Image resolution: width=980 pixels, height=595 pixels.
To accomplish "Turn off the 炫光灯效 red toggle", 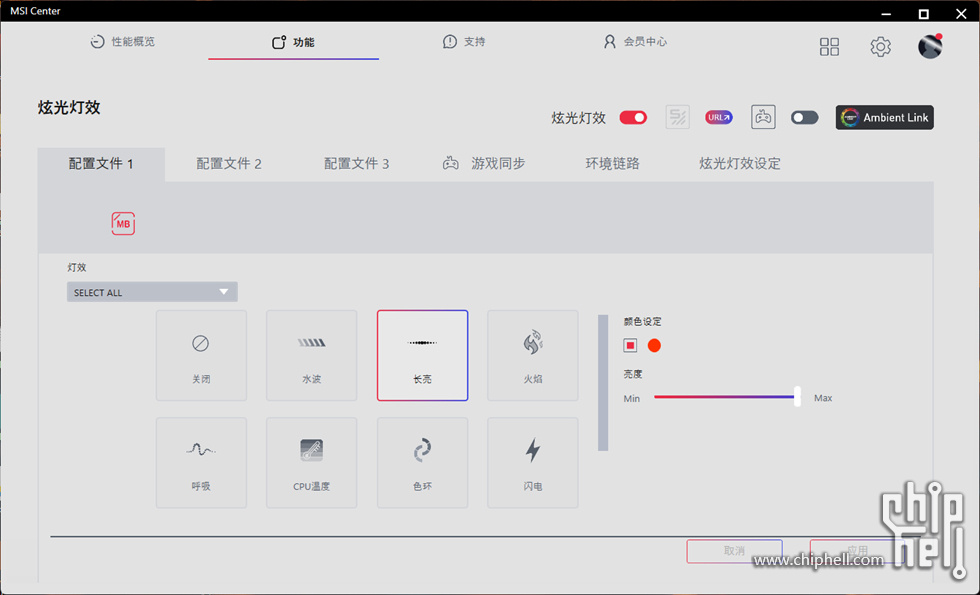I will tap(633, 118).
